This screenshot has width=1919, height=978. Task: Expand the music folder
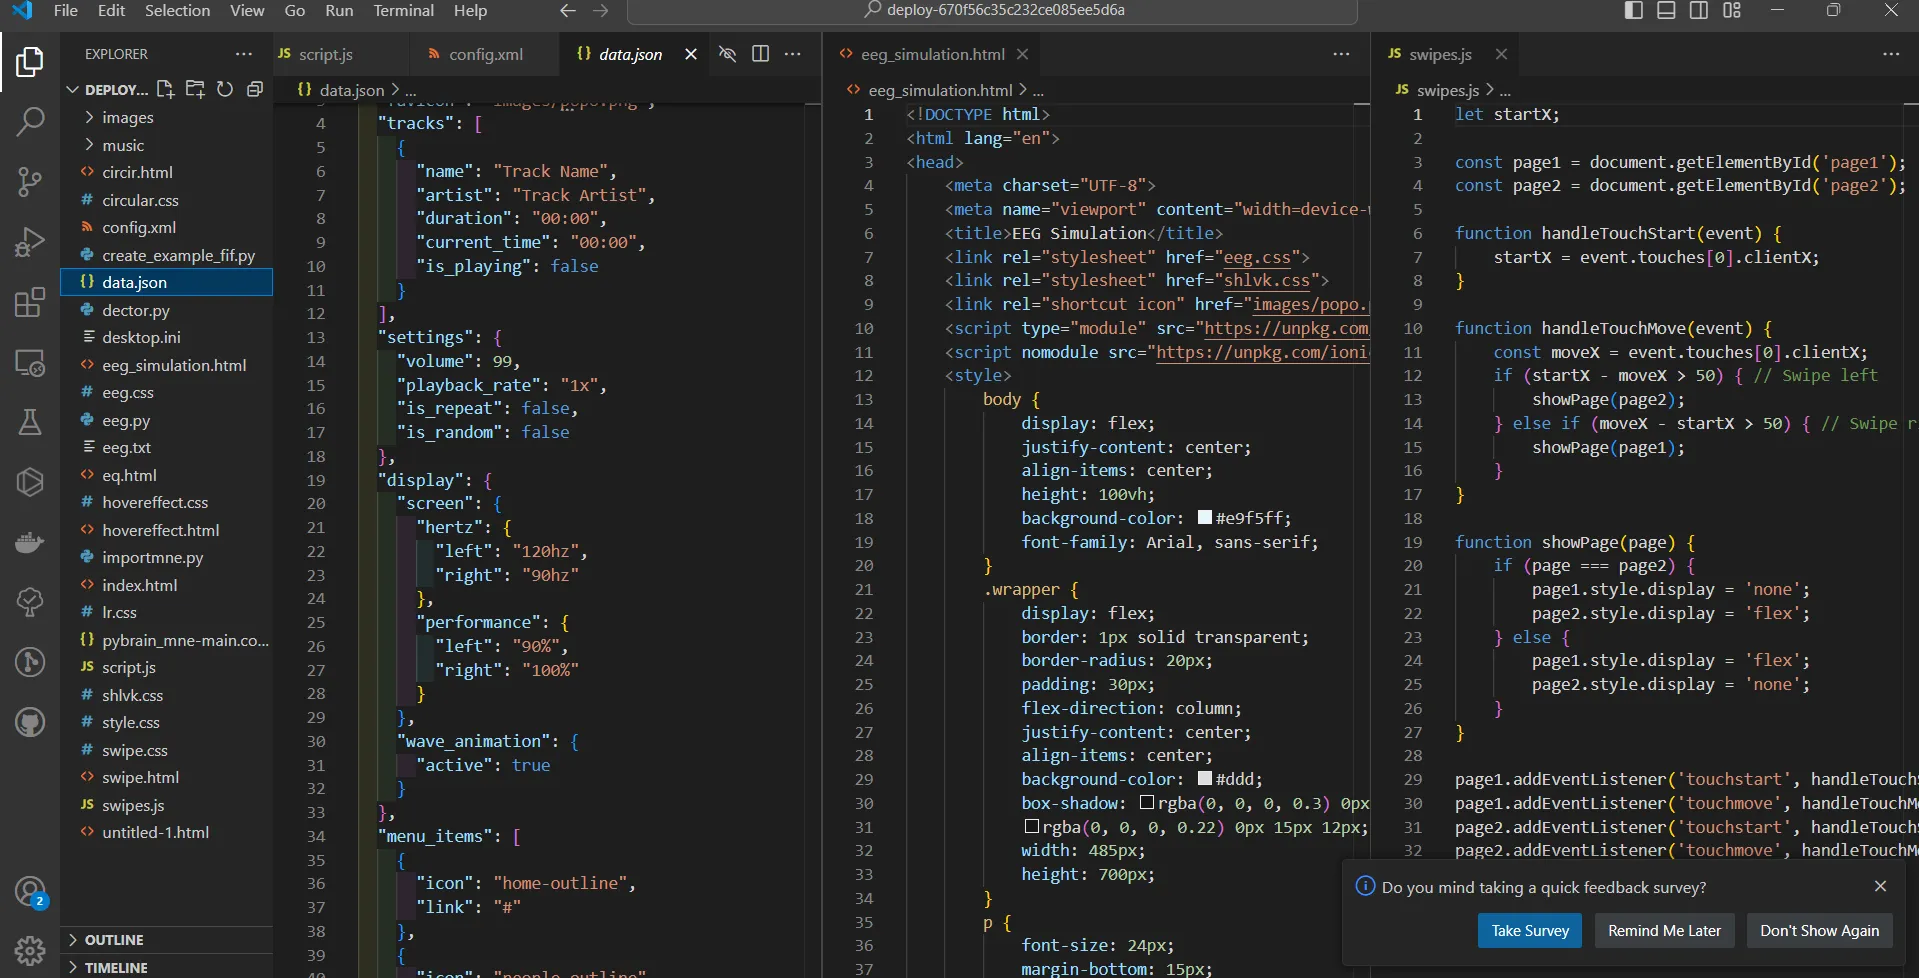[167, 145]
